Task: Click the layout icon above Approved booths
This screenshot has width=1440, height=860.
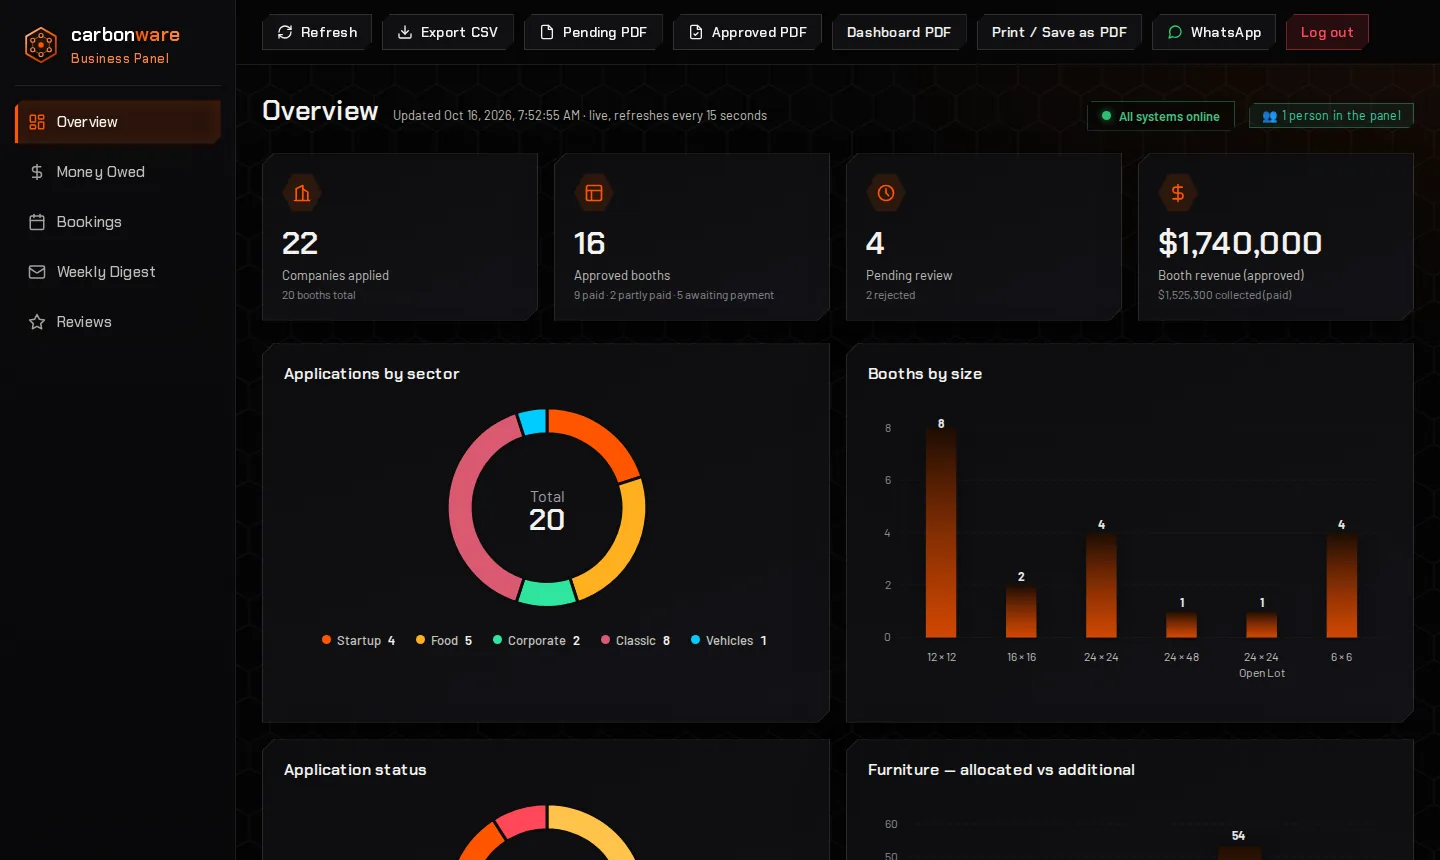Action: tap(594, 193)
